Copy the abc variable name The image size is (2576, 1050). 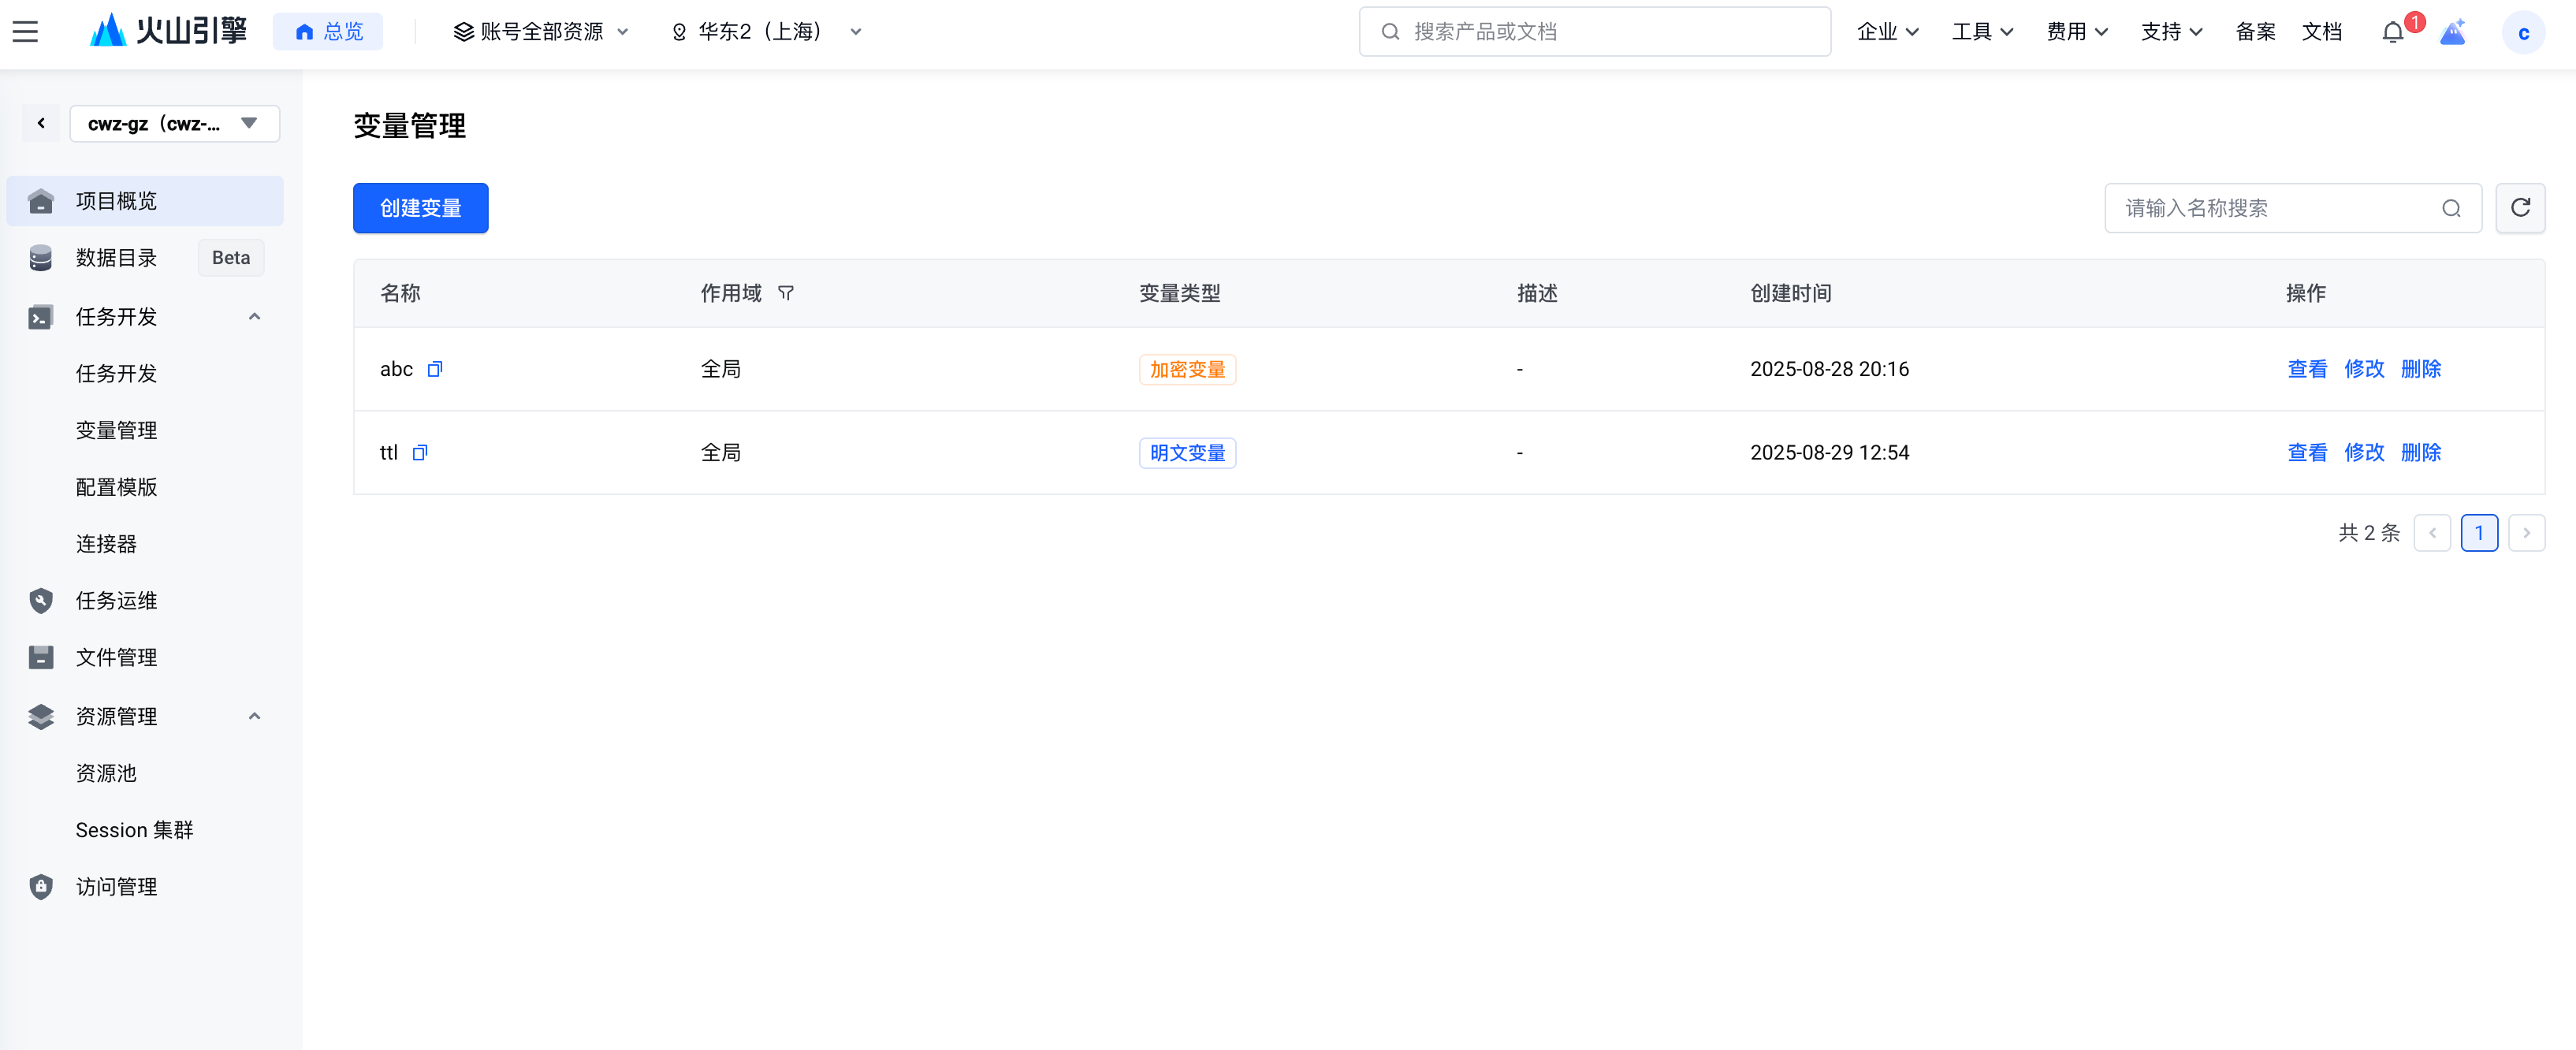click(435, 369)
